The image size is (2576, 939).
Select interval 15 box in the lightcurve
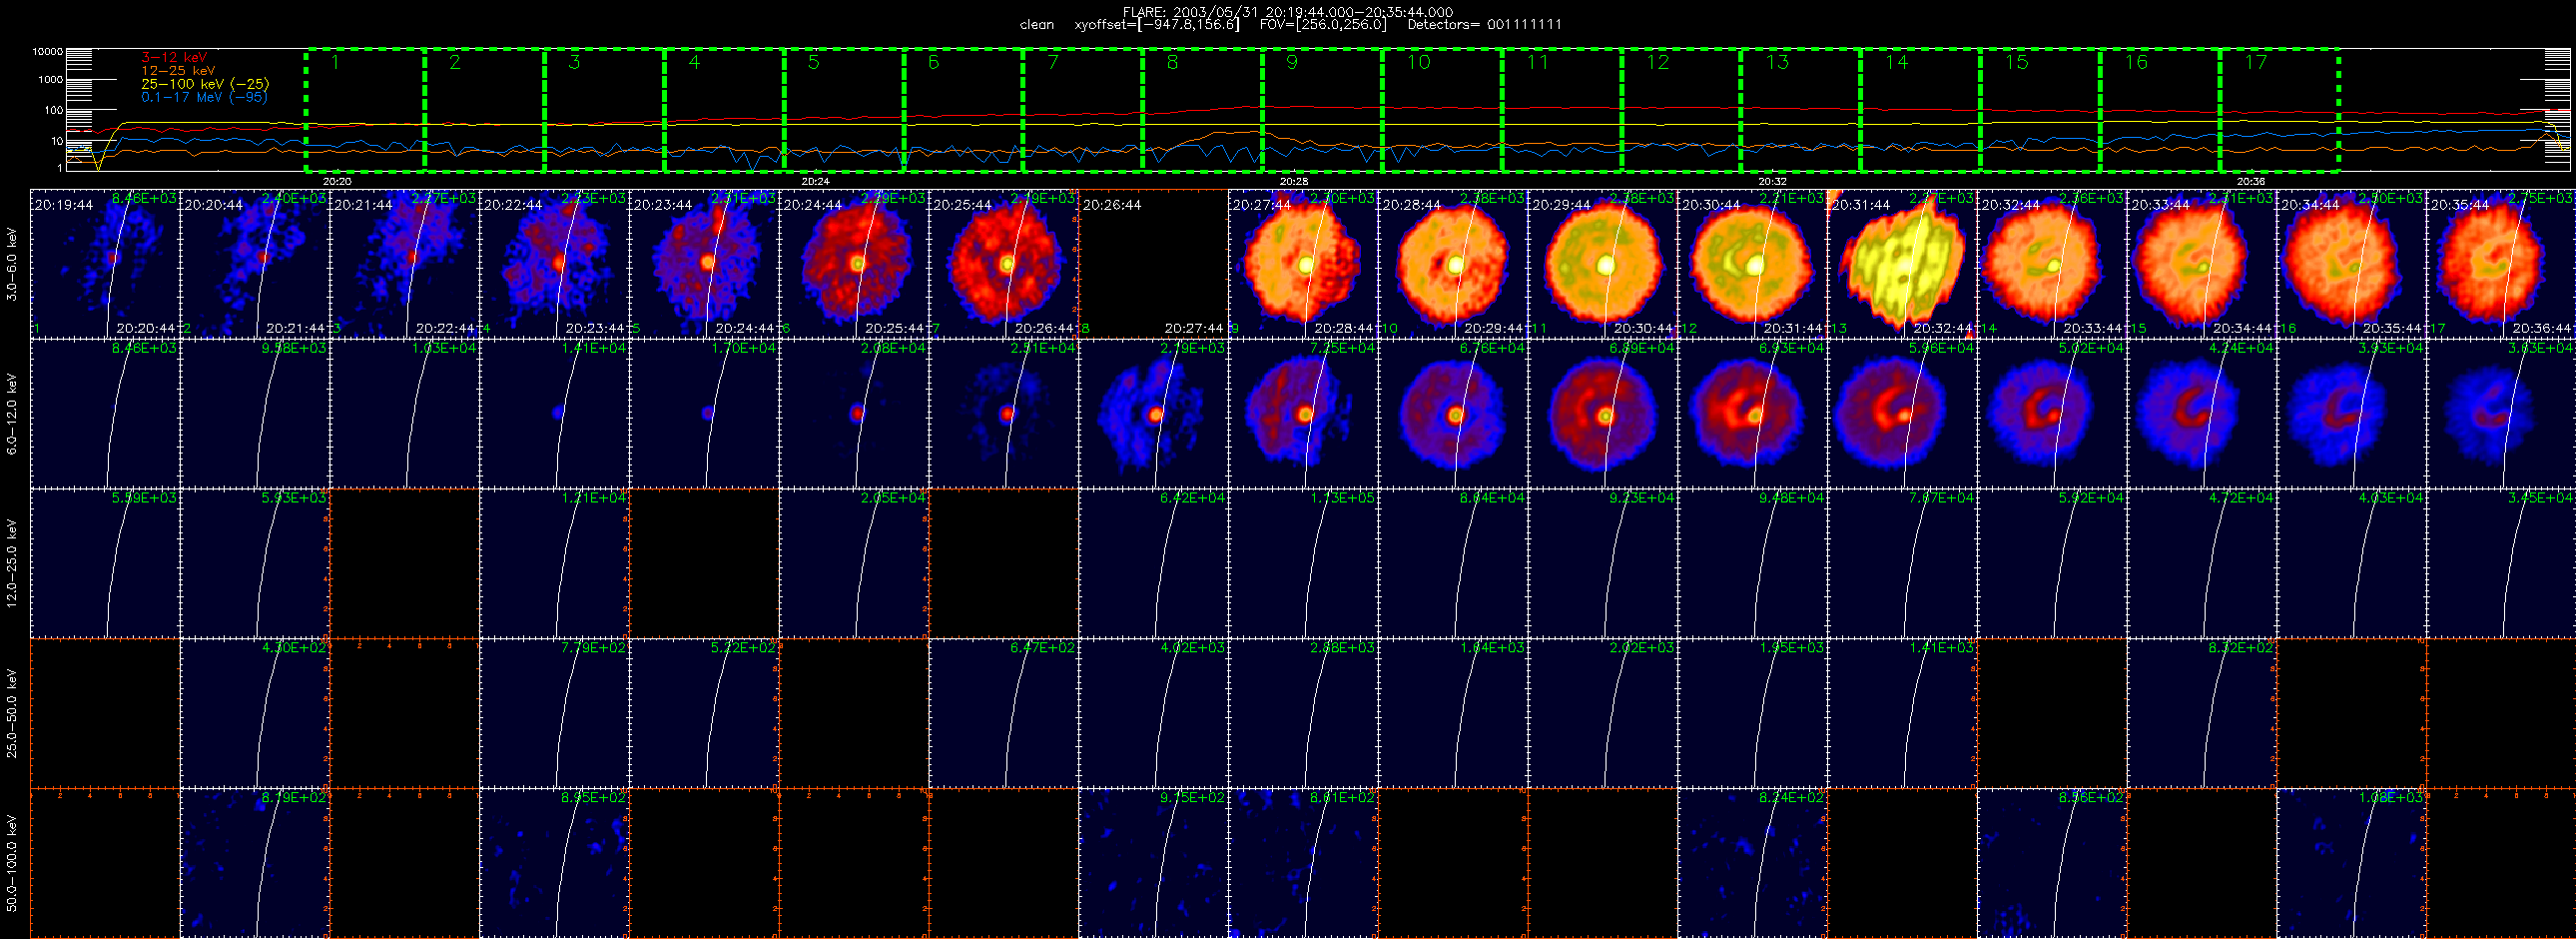pos(2040,110)
